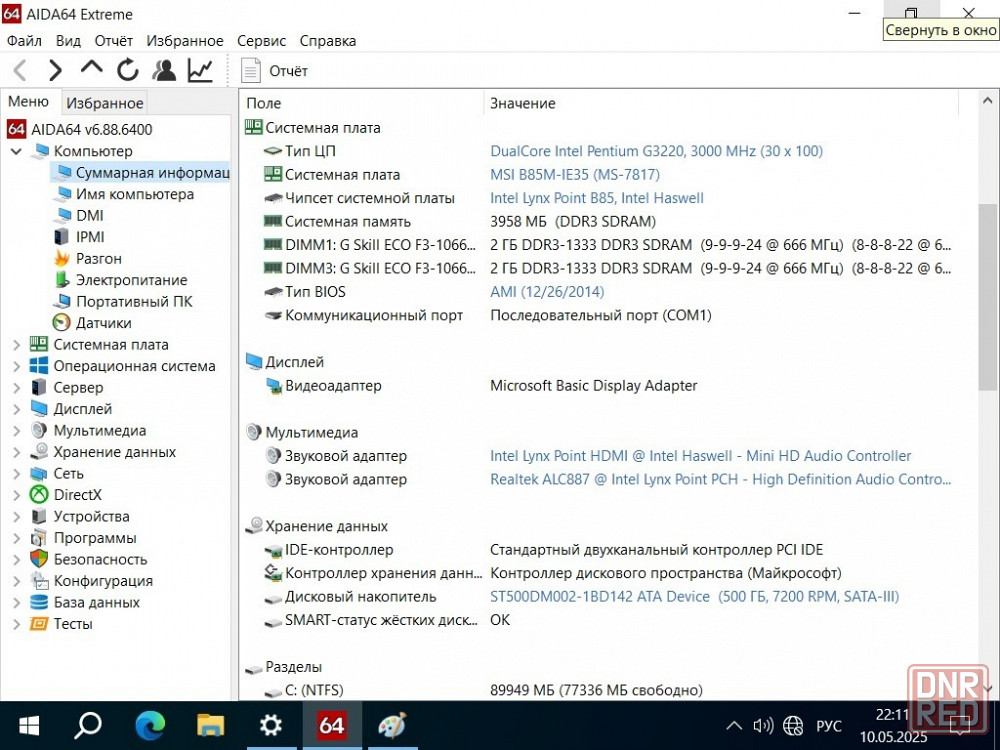1000x750 pixels.
Task: Click the DirectX Xbox icon in the tree
Action: [39, 495]
